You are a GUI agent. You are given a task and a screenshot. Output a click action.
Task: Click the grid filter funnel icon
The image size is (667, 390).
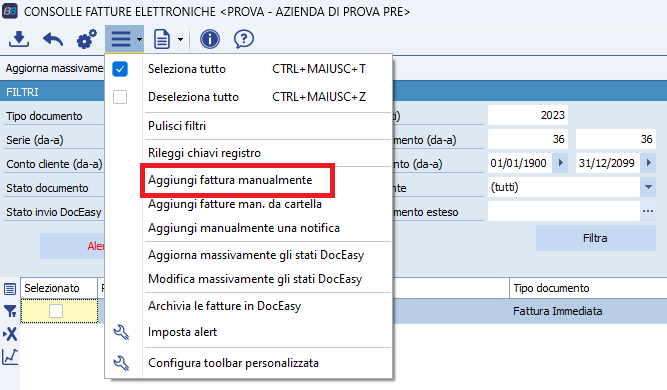[x=10, y=311]
